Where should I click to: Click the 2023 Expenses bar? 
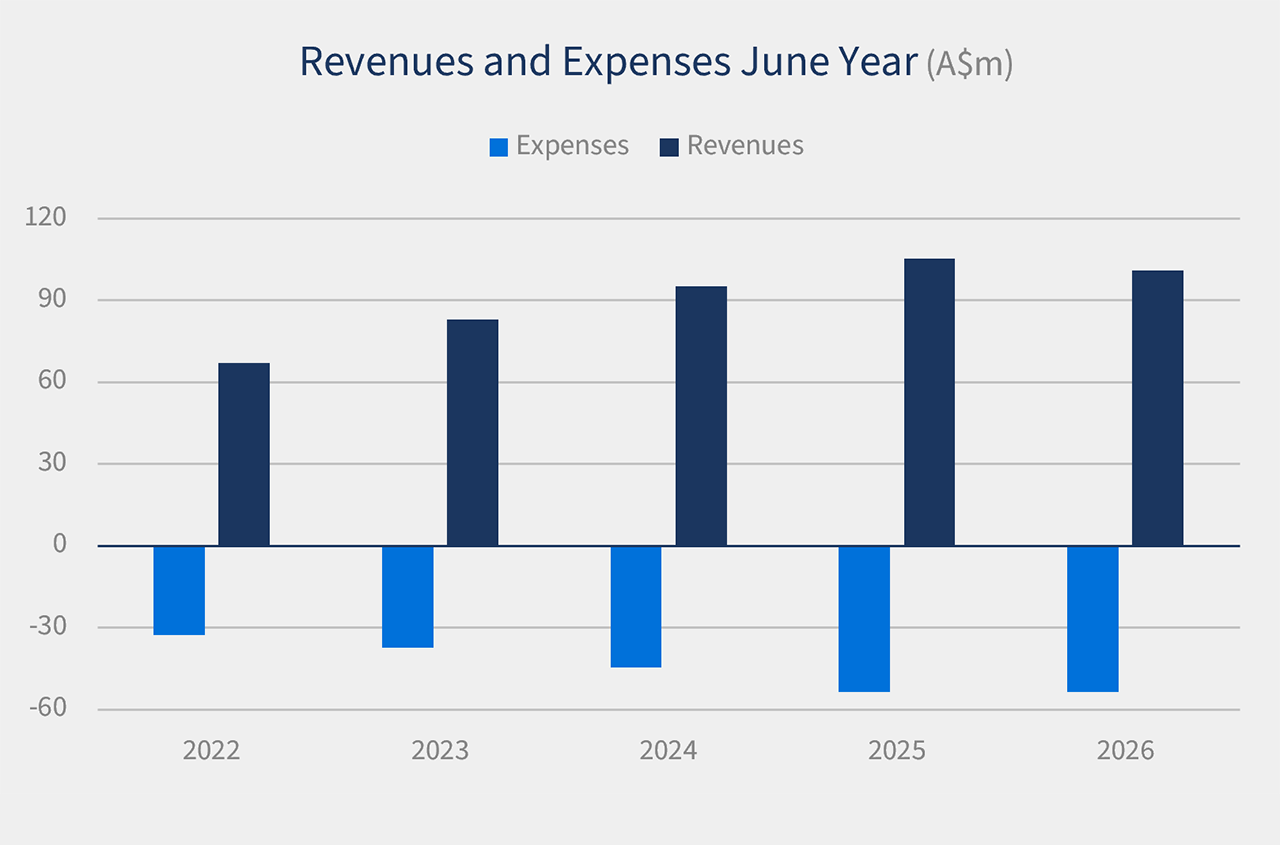pos(408,597)
